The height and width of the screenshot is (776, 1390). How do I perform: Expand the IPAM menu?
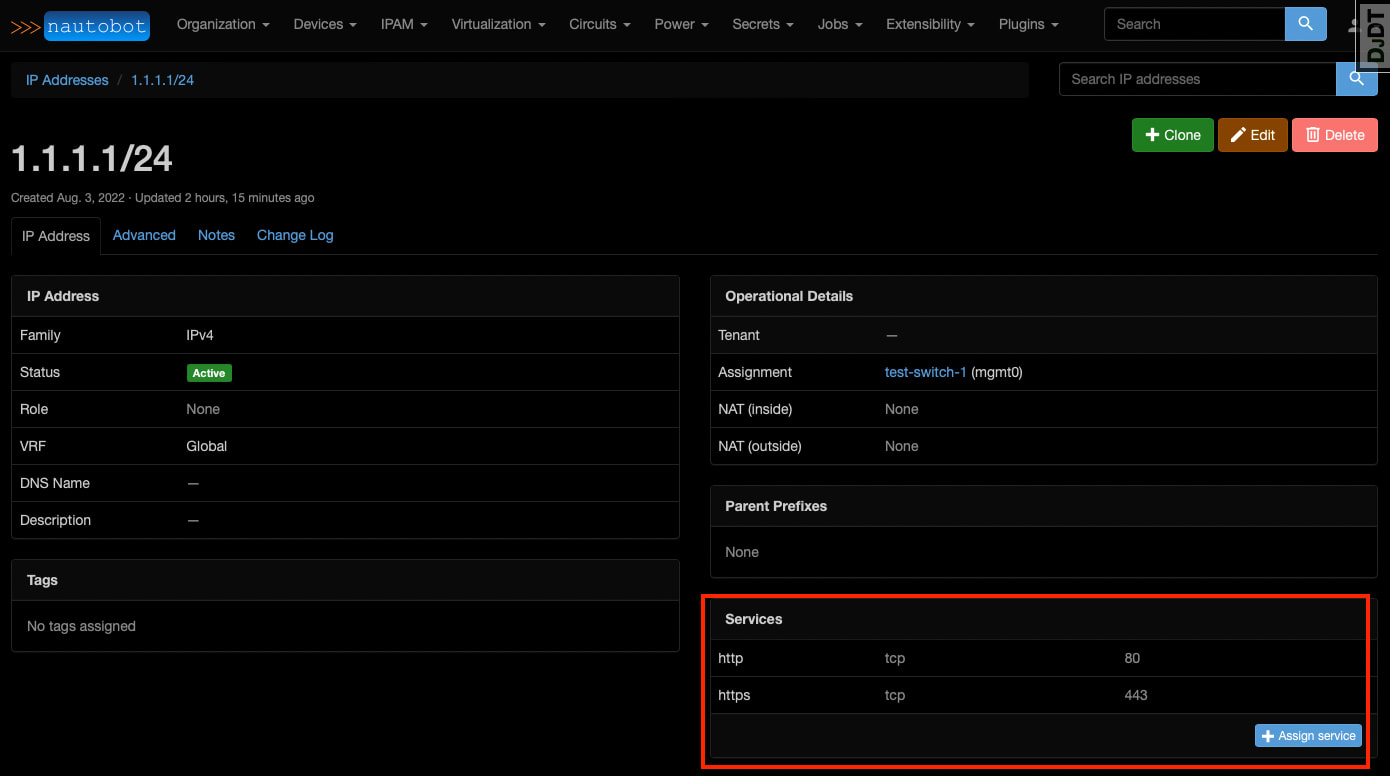[404, 24]
